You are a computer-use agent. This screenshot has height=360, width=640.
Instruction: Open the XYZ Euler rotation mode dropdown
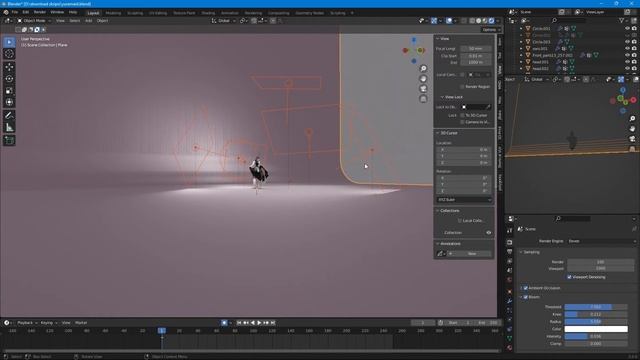(x=464, y=200)
